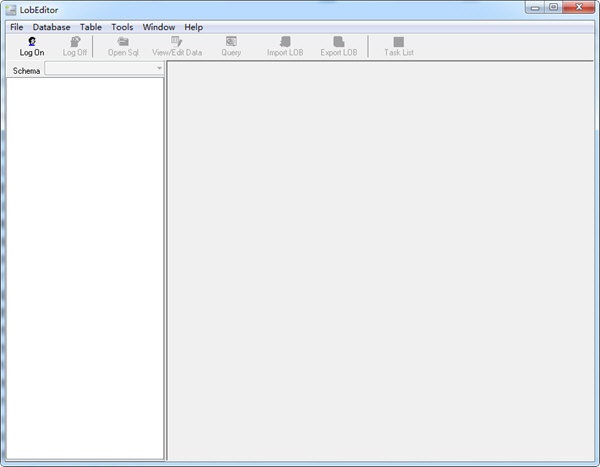This screenshot has width=600, height=467.
Task: Click the Export LOB toolbar icon
Action: coord(339,41)
